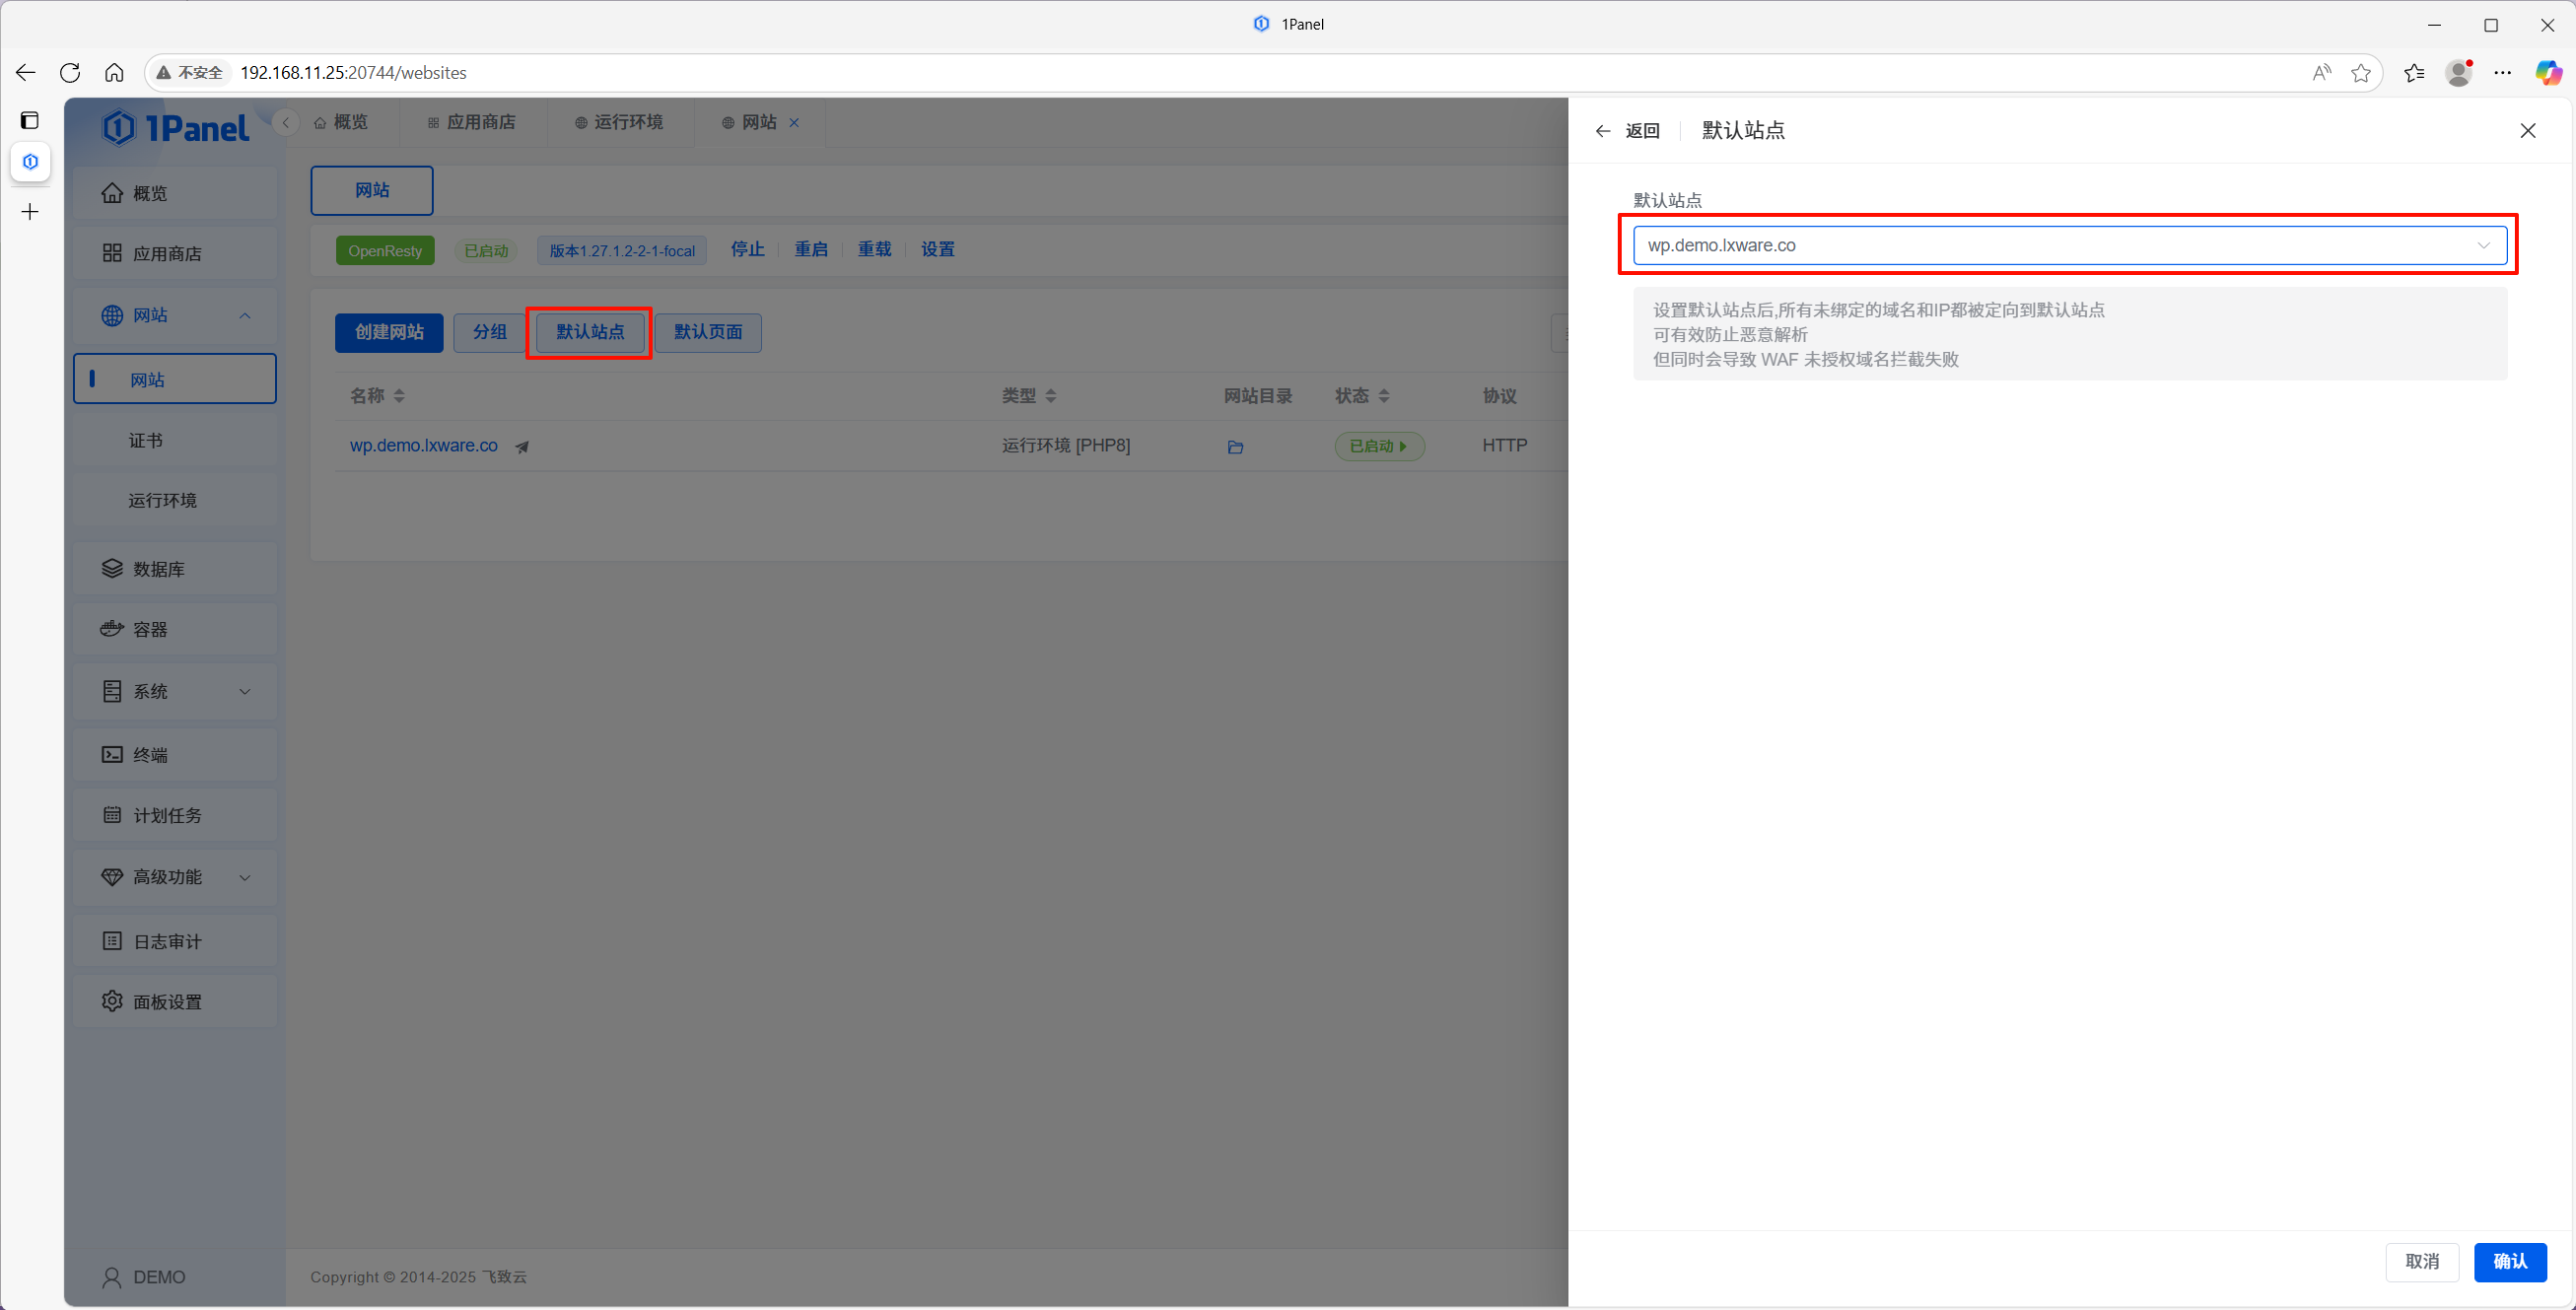
Task: Click 取消 in the drawer
Action: click(2422, 1262)
